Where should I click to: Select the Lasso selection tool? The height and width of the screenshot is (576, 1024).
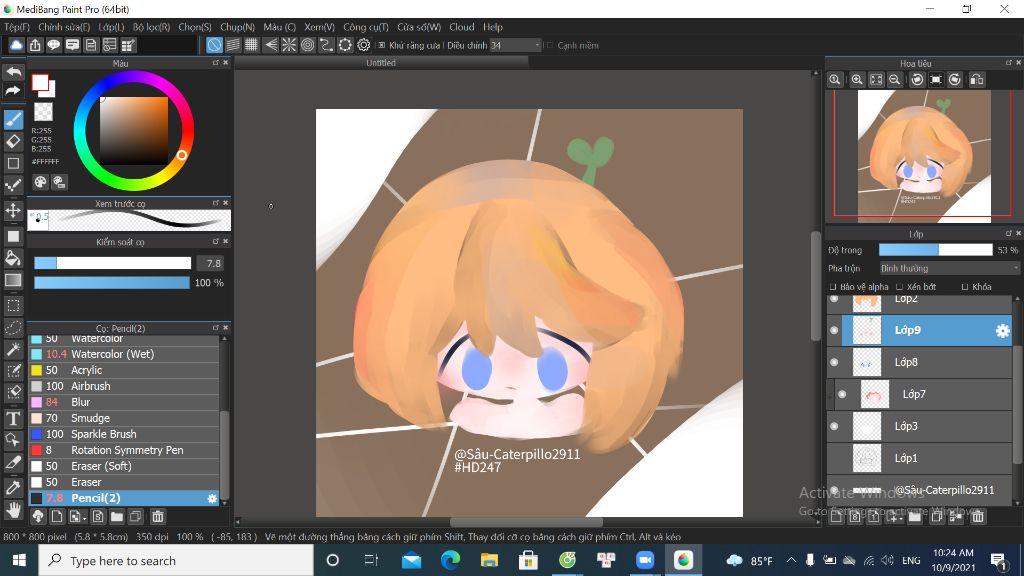tap(13, 327)
